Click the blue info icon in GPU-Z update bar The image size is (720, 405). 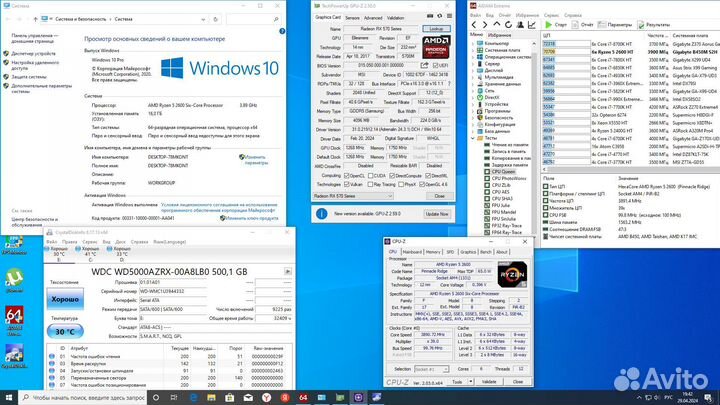tap(322, 214)
